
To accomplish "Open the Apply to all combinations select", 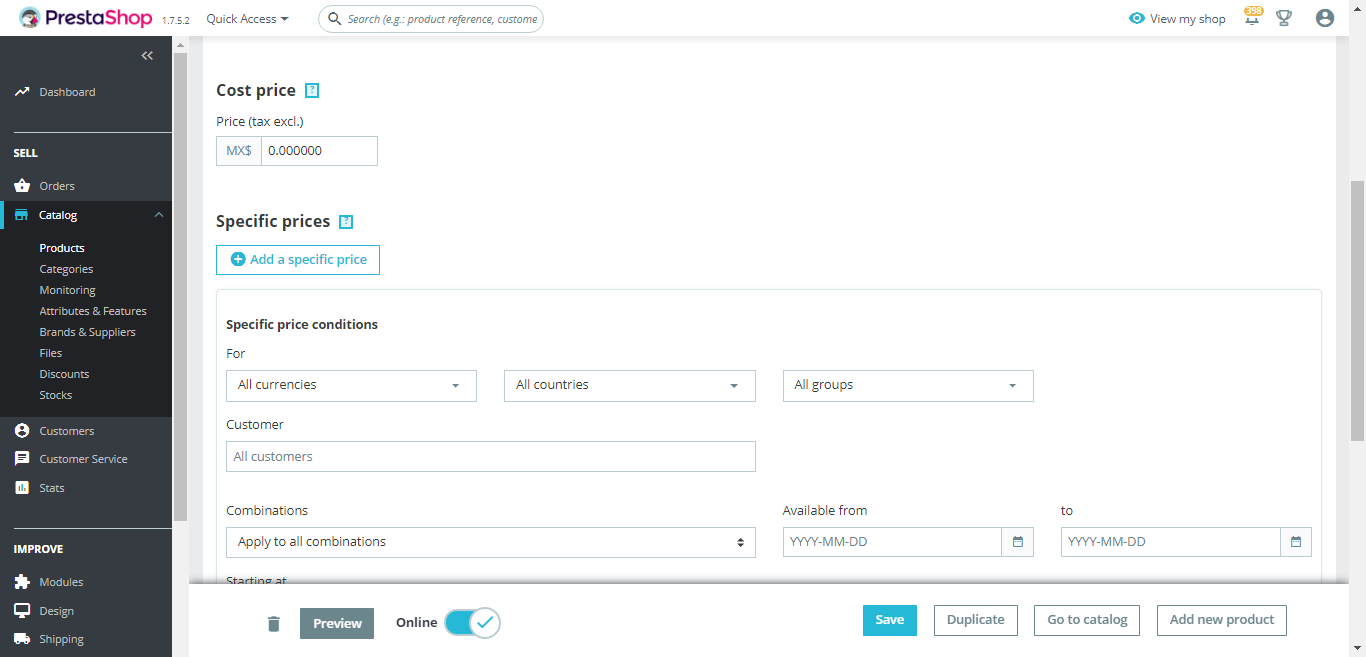I will tap(491, 542).
